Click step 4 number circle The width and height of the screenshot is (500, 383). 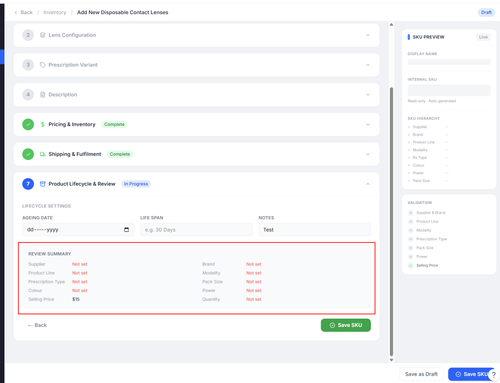(28, 95)
